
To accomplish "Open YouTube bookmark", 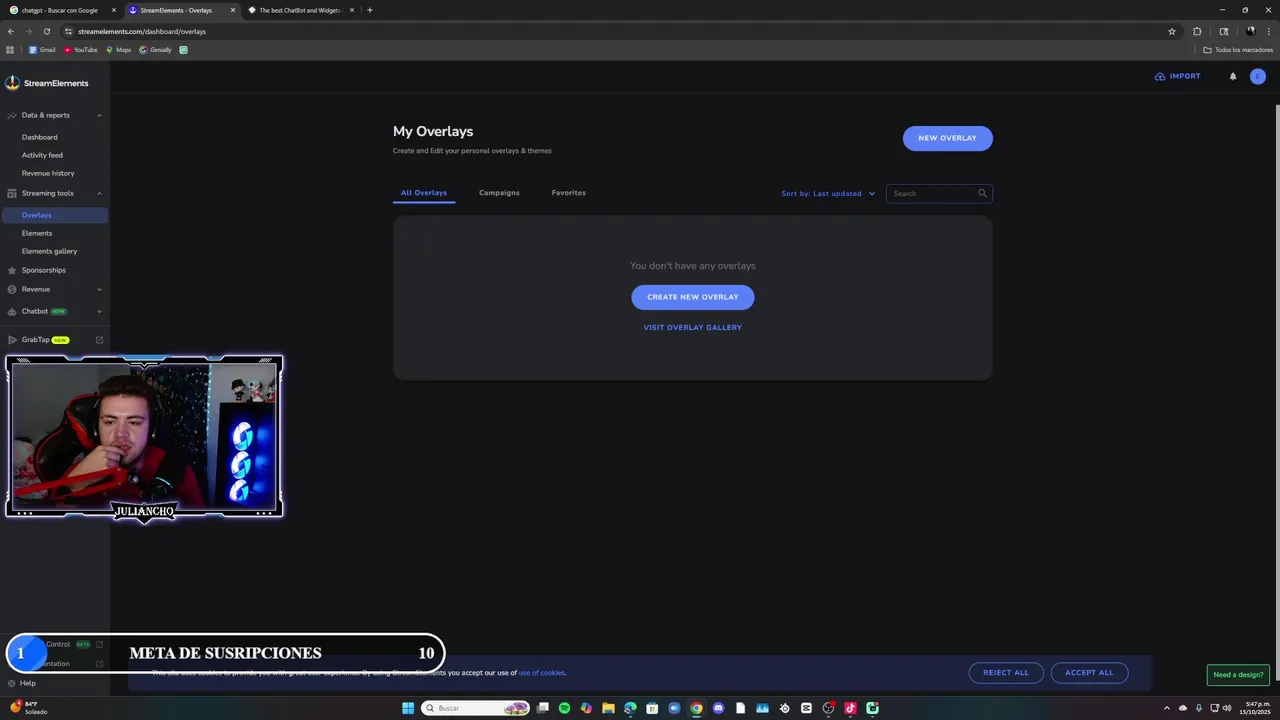I will [81, 50].
